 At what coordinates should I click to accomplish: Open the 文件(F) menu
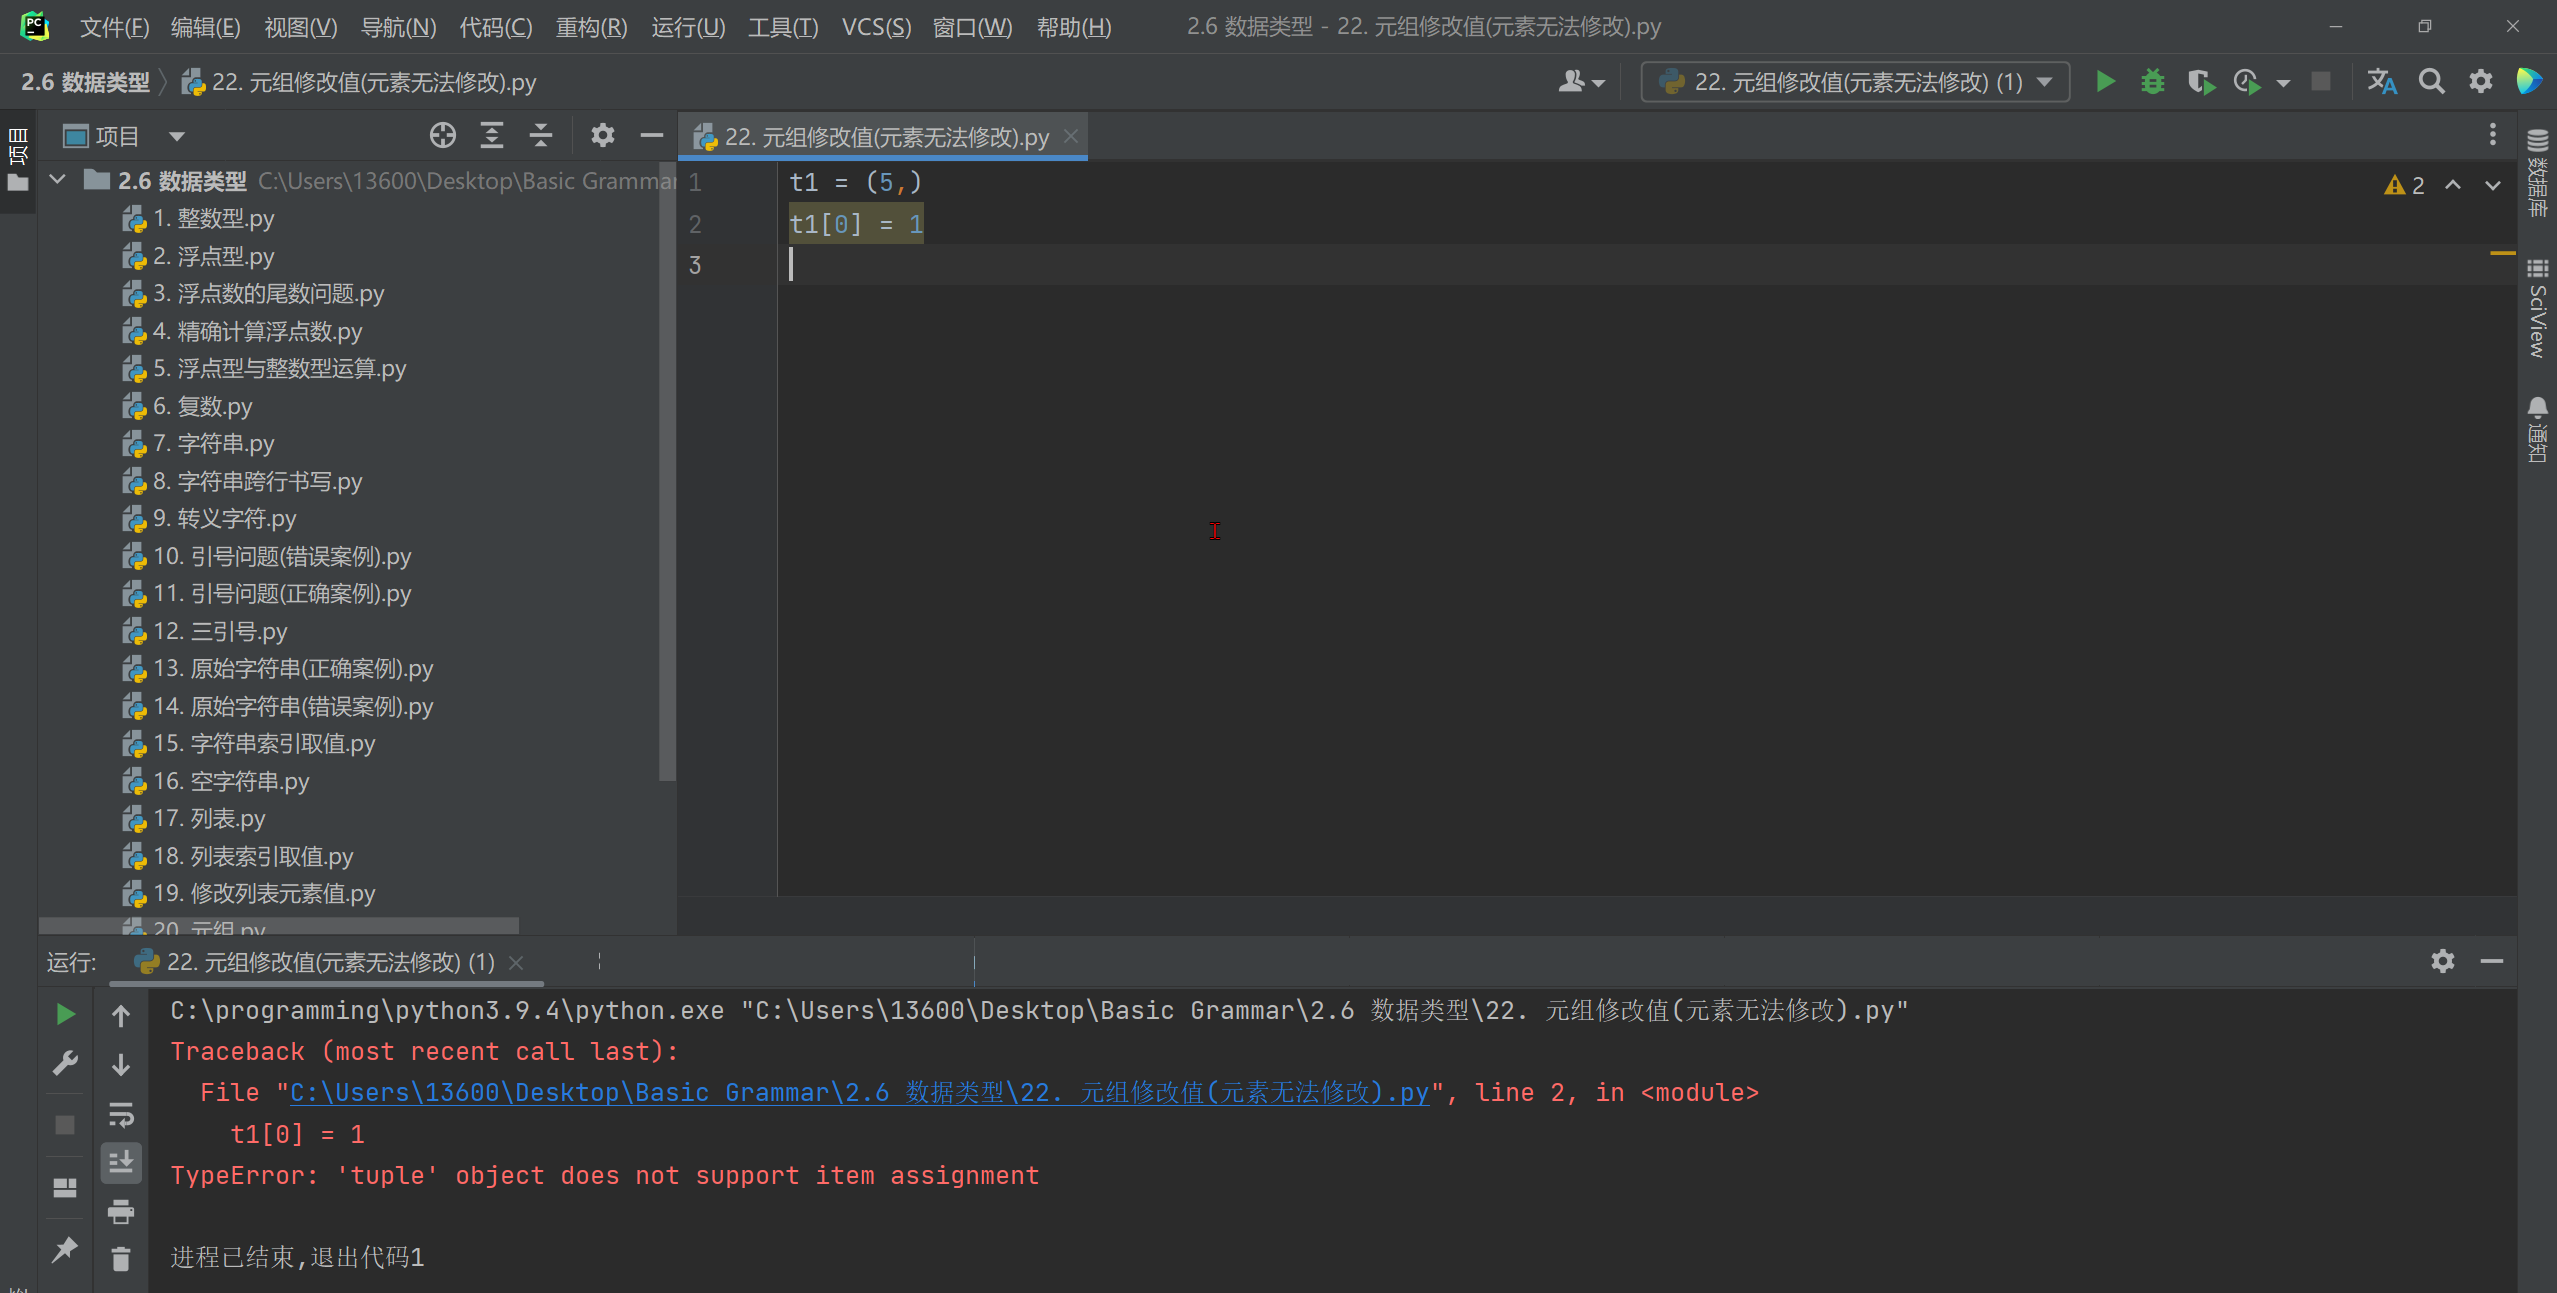pyautogui.click(x=114, y=27)
